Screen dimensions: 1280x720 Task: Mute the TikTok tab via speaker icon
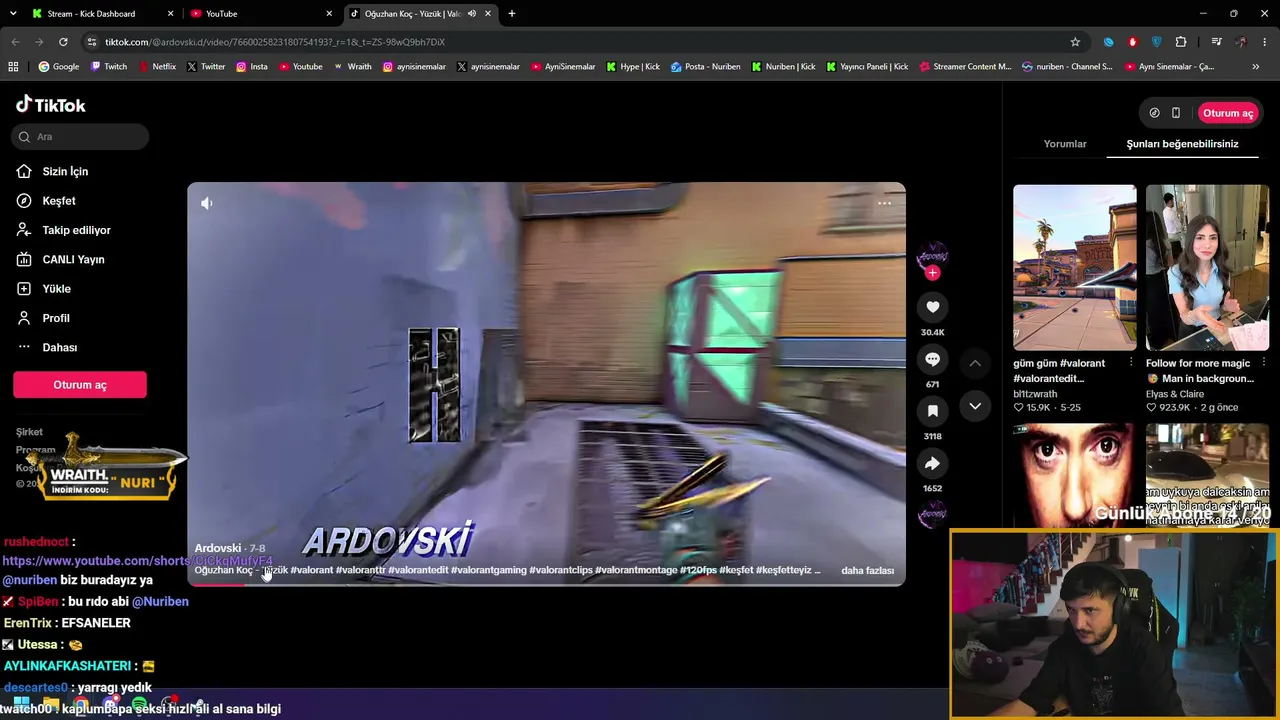472,14
